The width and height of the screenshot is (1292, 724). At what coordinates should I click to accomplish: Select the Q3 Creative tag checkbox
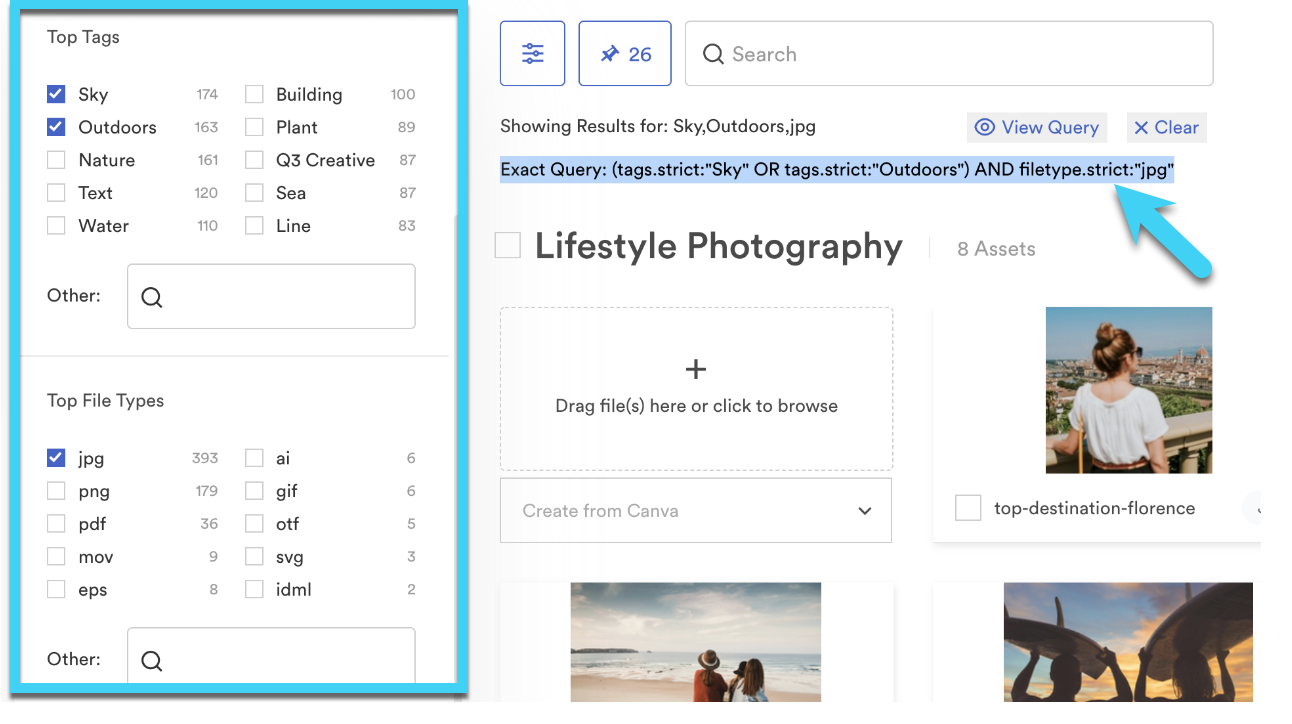[254, 160]
